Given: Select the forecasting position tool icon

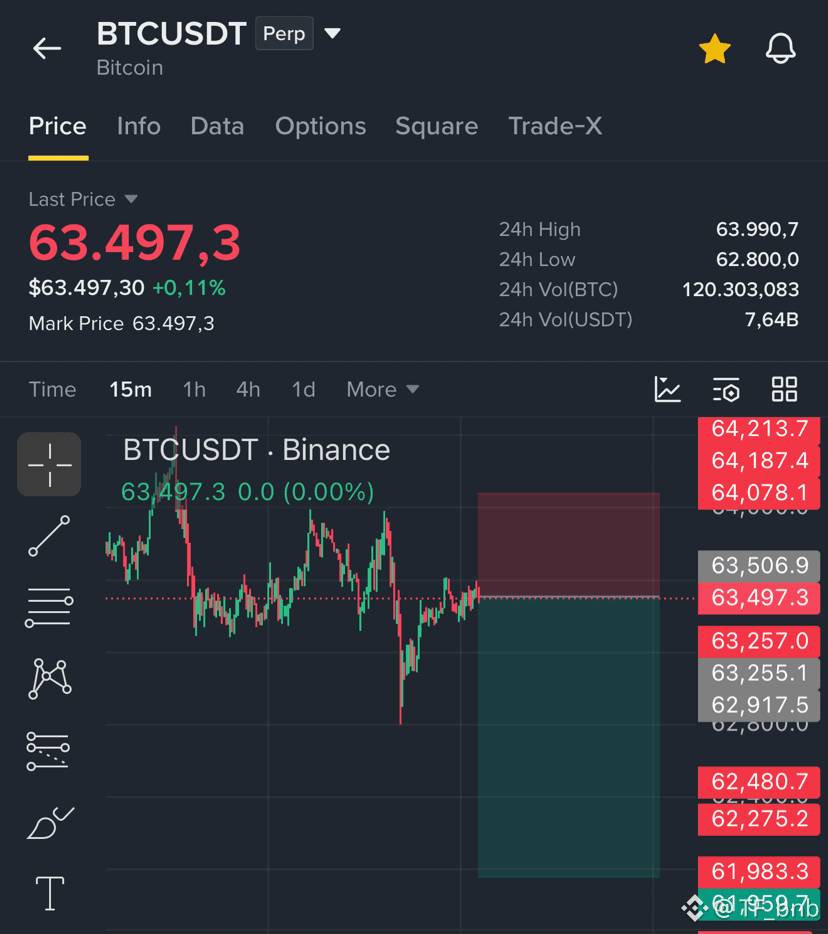Looking at the screenshot, I should point(48,751).
